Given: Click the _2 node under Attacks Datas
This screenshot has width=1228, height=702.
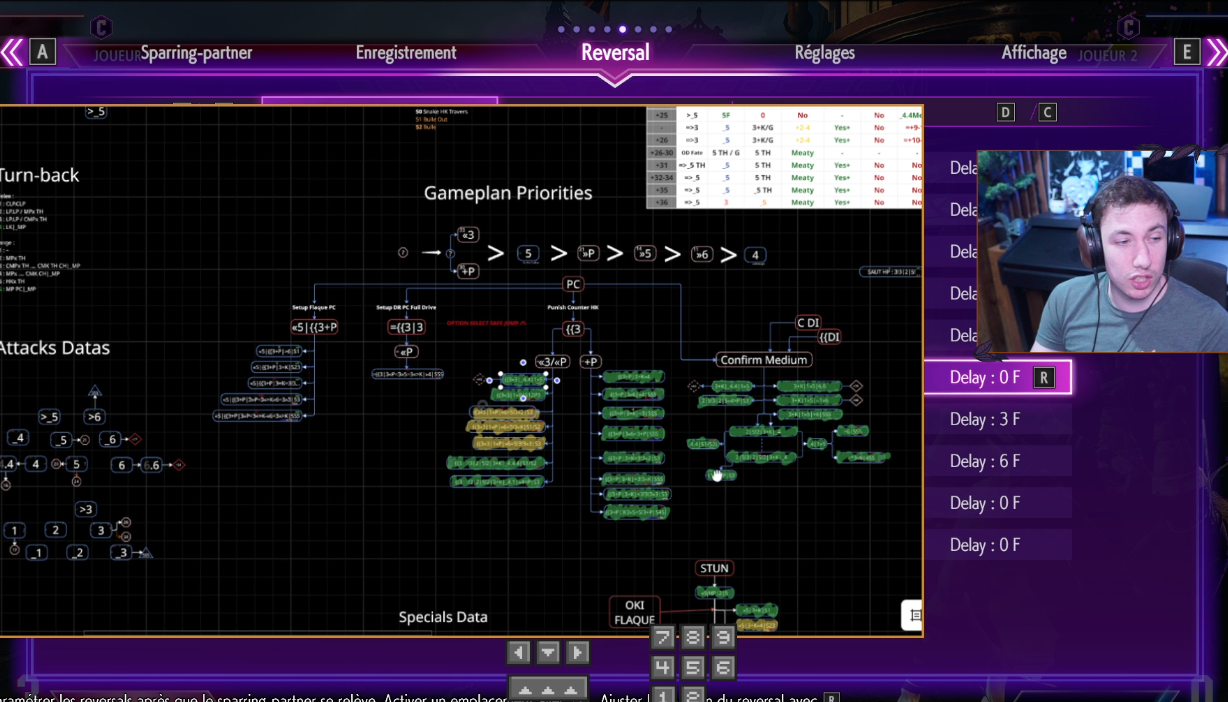Looking at the screenshot, I should (x=77, y=553).
